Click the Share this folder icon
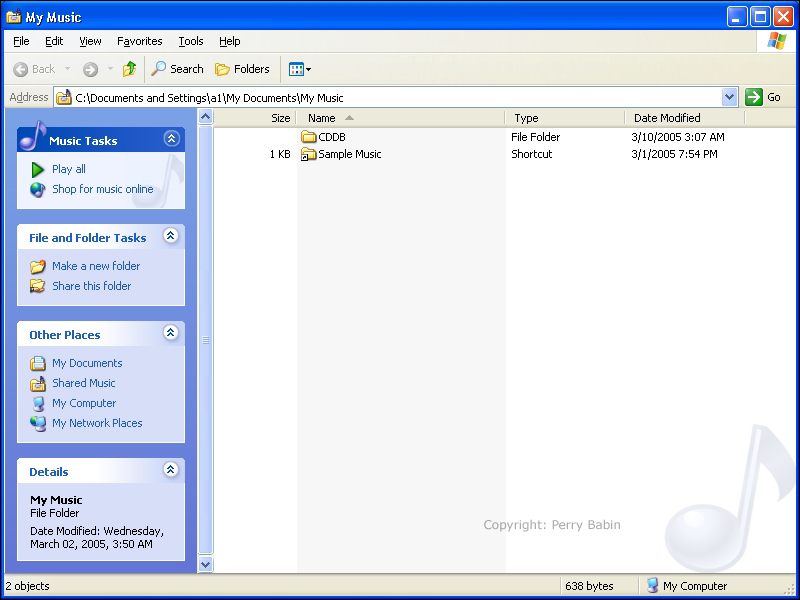The image size is (800, 600). pyautogui.click(x=37, y=286)
